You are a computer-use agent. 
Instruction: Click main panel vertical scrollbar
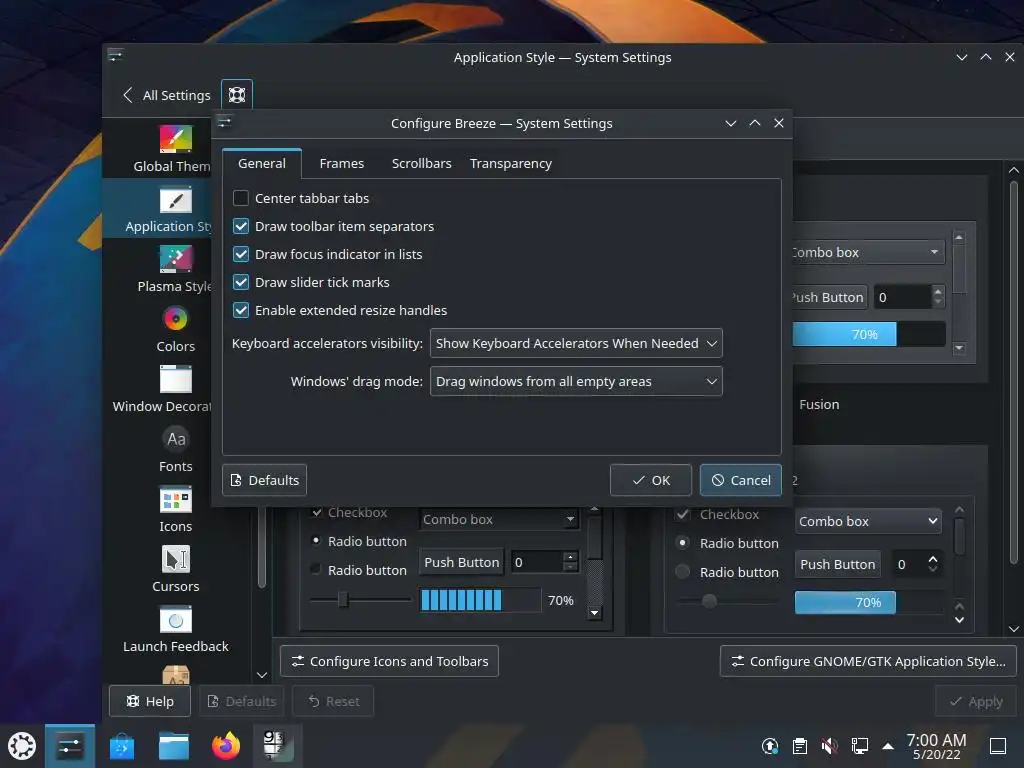coord(1014,372)
